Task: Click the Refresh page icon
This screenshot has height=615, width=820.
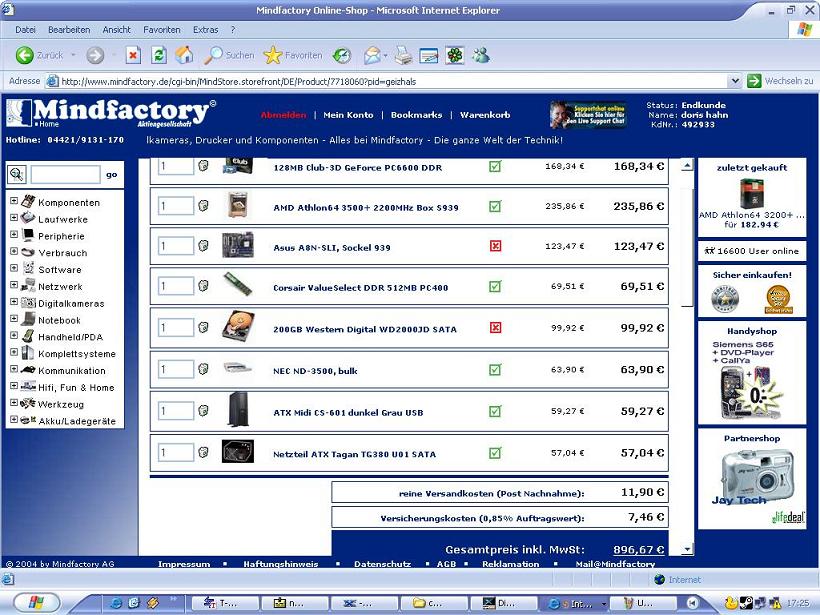Action: tap(159, 55)
